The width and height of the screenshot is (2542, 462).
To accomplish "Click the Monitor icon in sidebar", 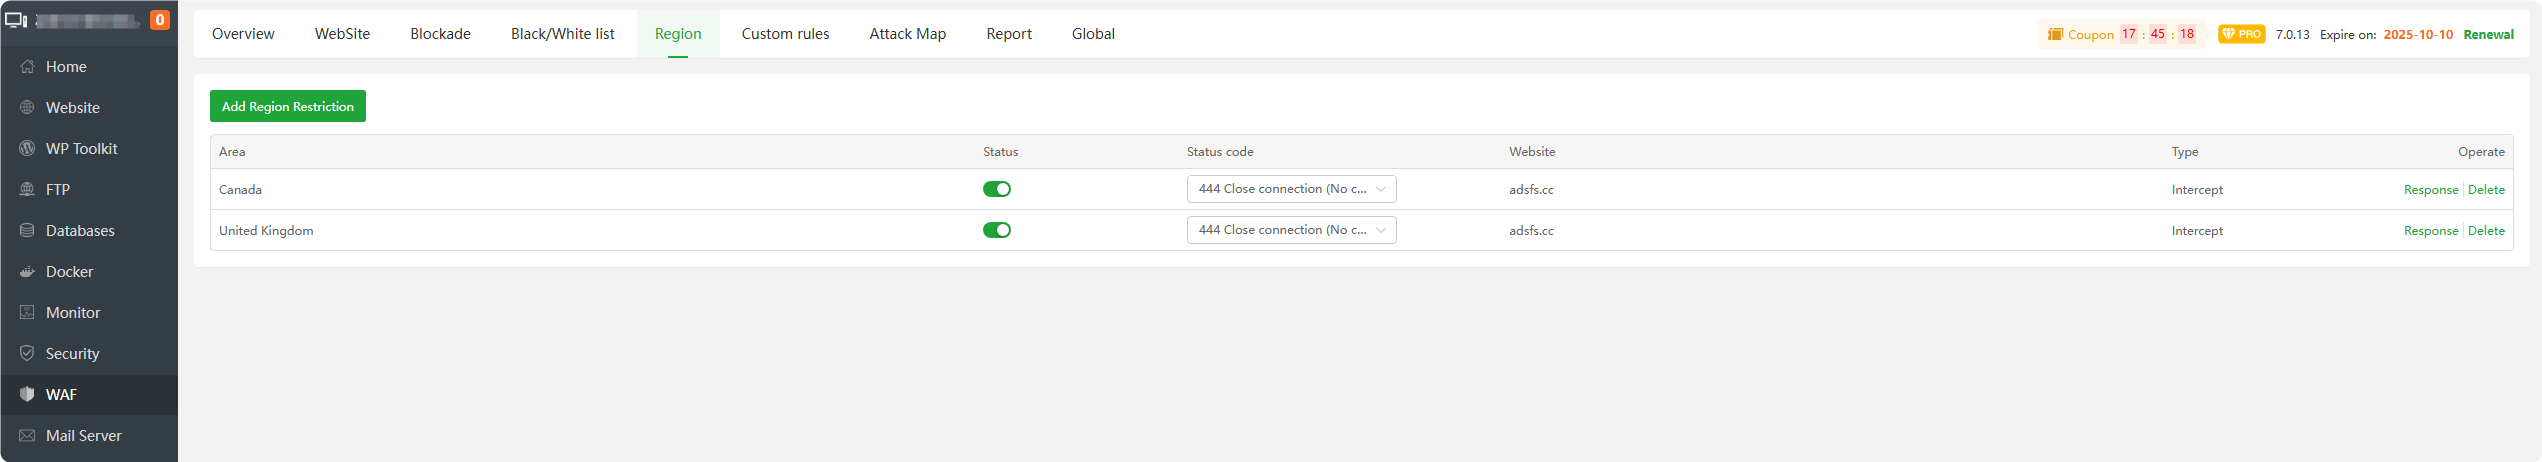I will click(27, 313).
